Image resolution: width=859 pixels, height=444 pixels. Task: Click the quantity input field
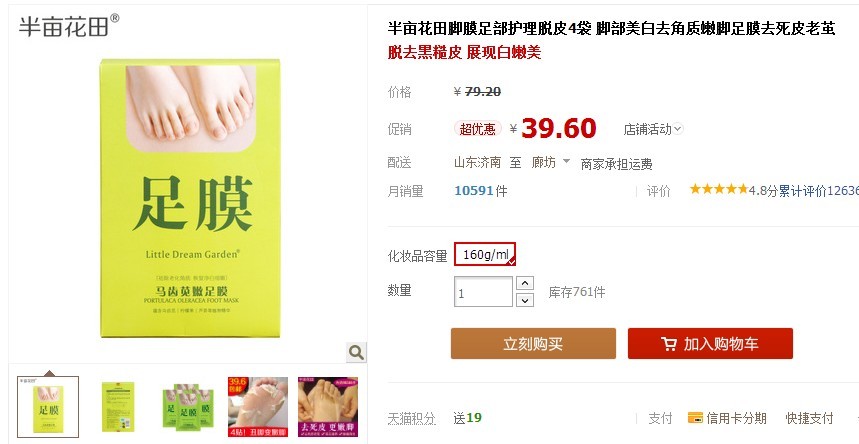point(483,292)
